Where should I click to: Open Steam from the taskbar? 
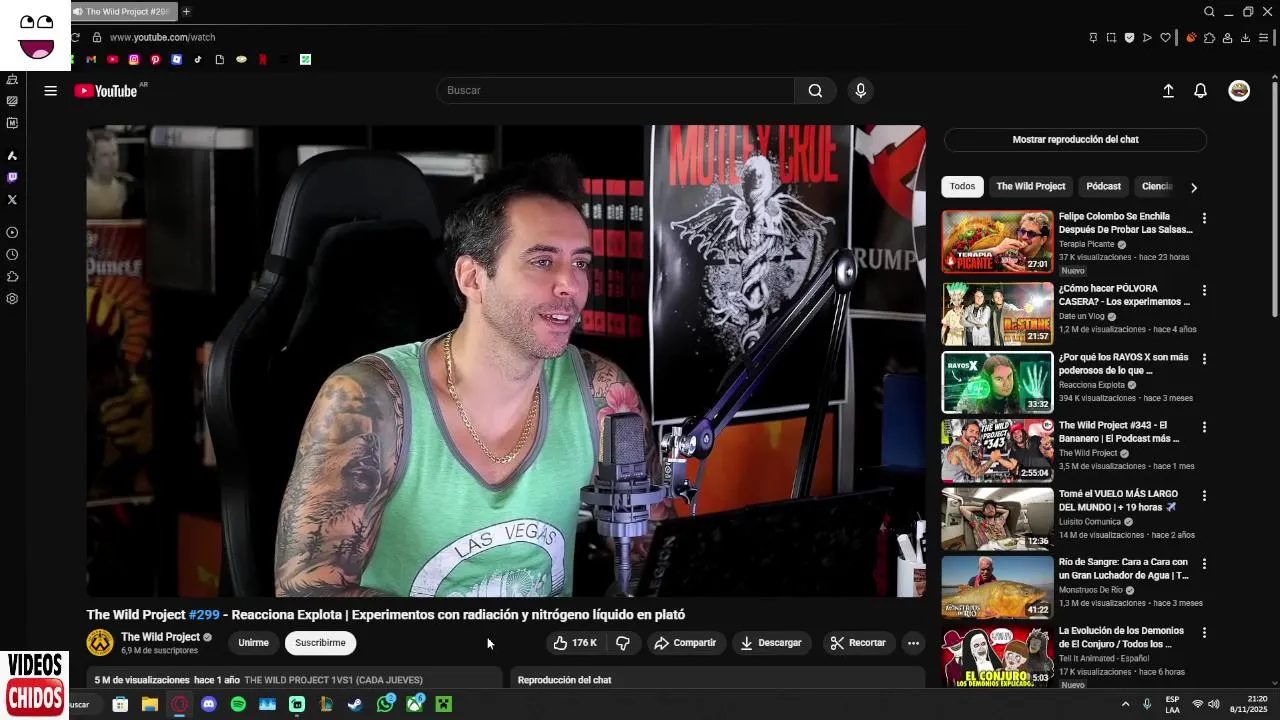coord(355,704)
